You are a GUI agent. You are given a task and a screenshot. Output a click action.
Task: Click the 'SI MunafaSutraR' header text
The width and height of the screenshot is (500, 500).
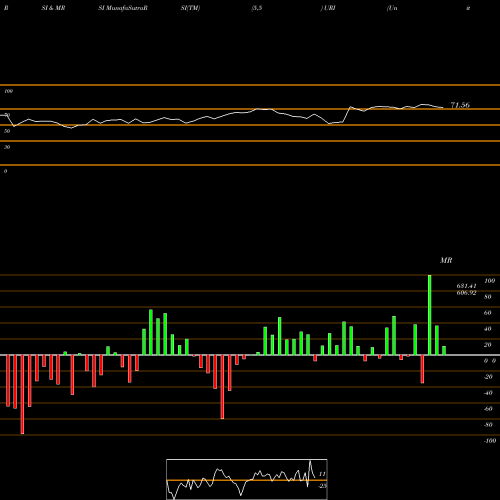tap(123, 8)
